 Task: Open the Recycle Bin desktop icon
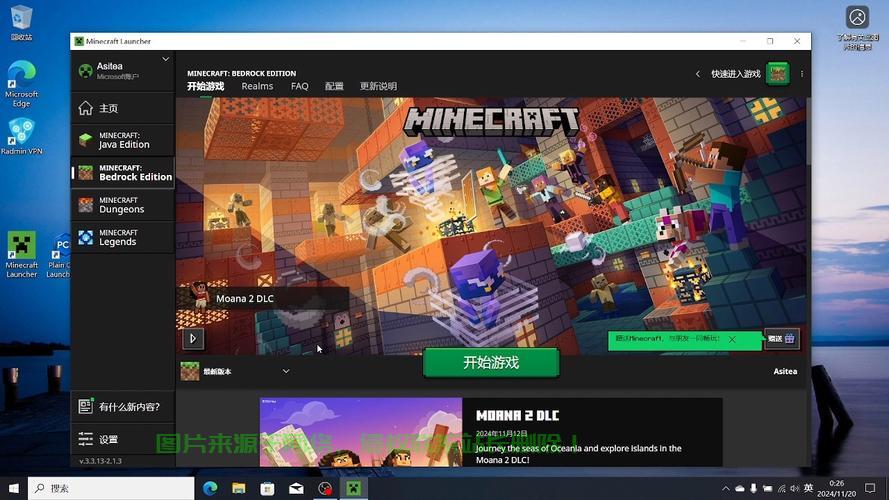click(x=21, y=23)
